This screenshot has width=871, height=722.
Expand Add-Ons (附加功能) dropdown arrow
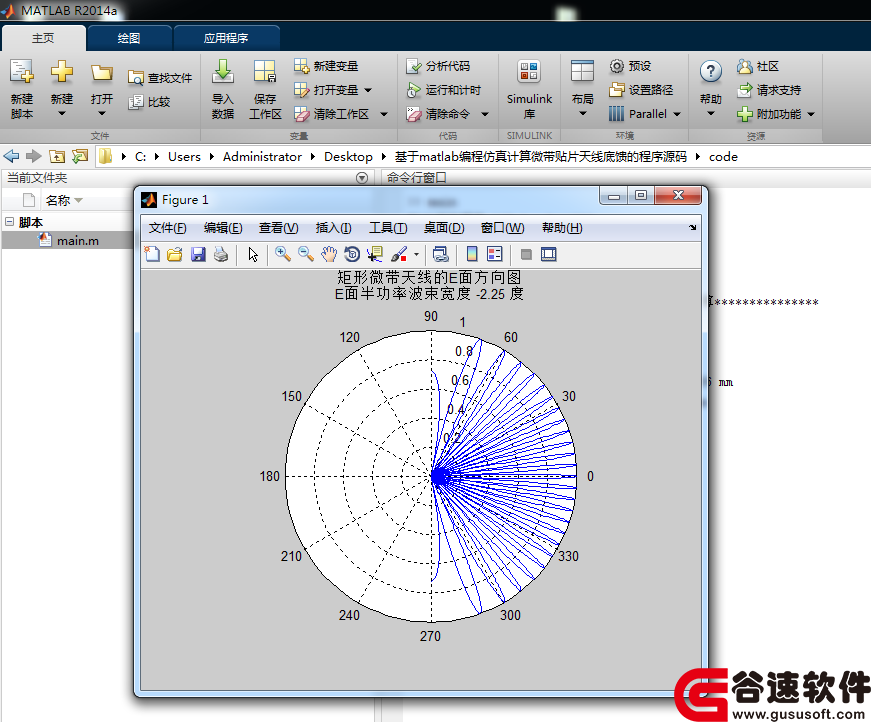pos(812,114)
